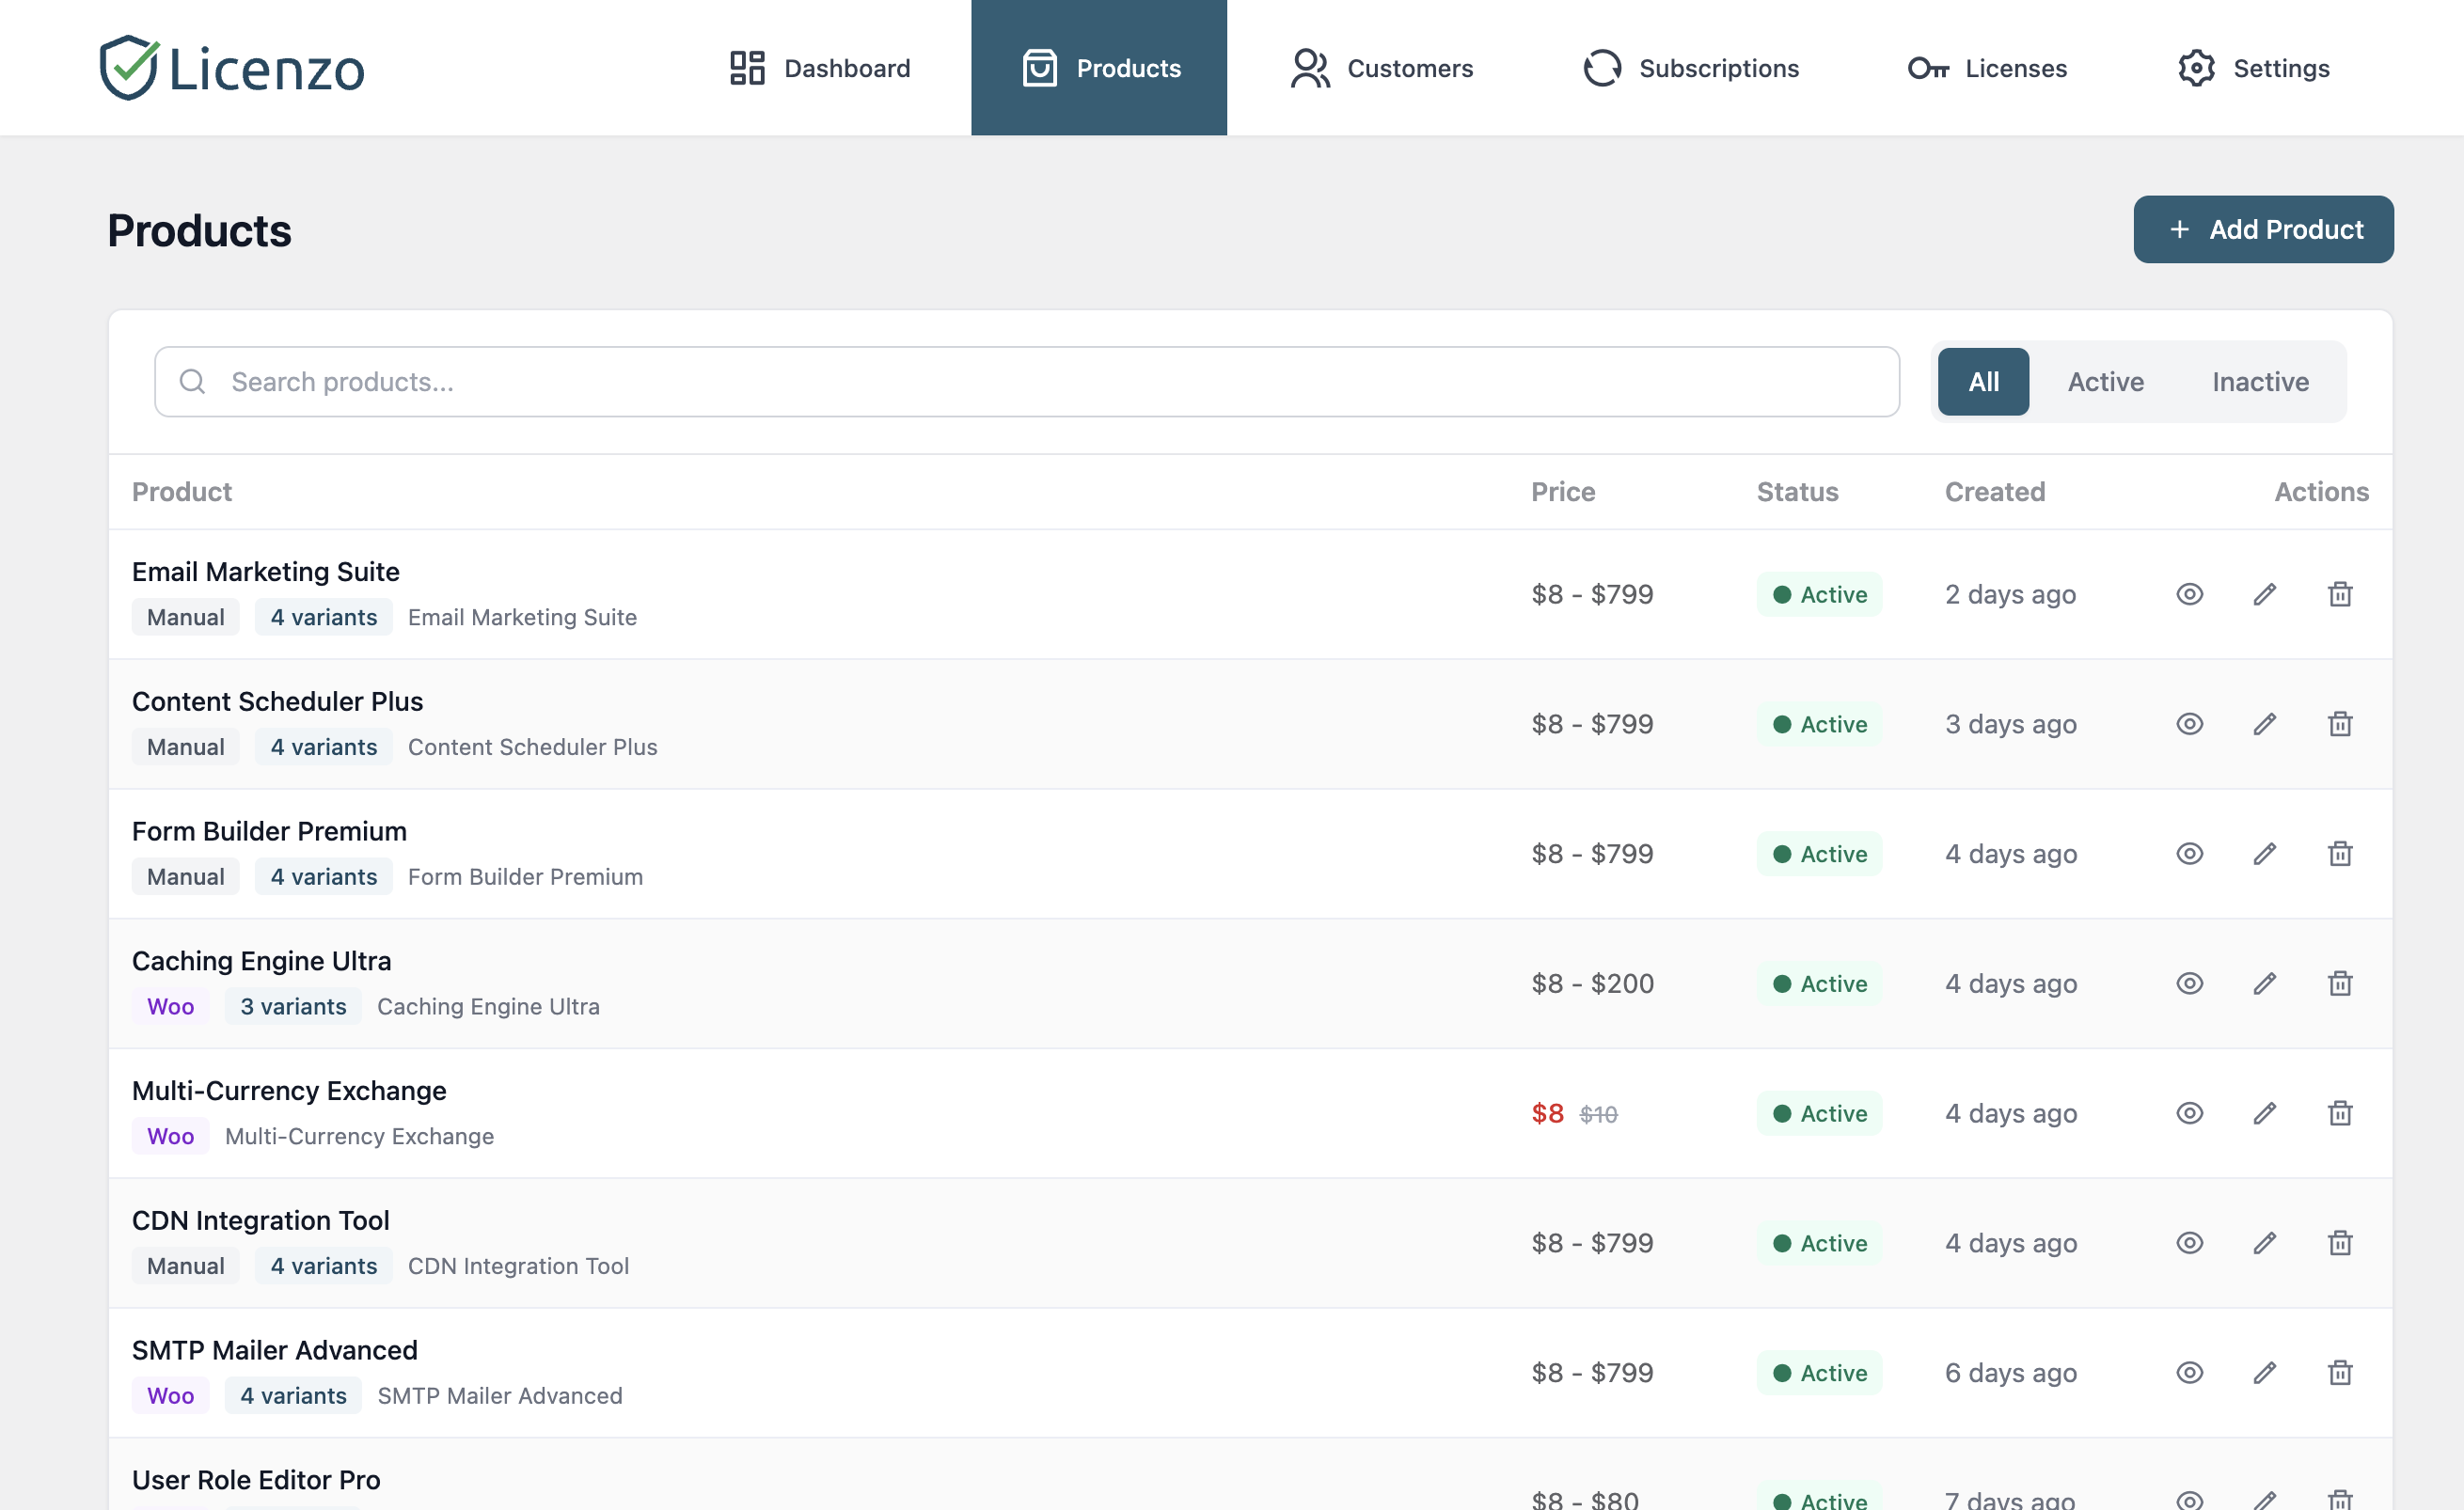Viewport: 2464px width, 1510px height.
Task: Open the Dashboard navigation icon
Action: point(746,67)
